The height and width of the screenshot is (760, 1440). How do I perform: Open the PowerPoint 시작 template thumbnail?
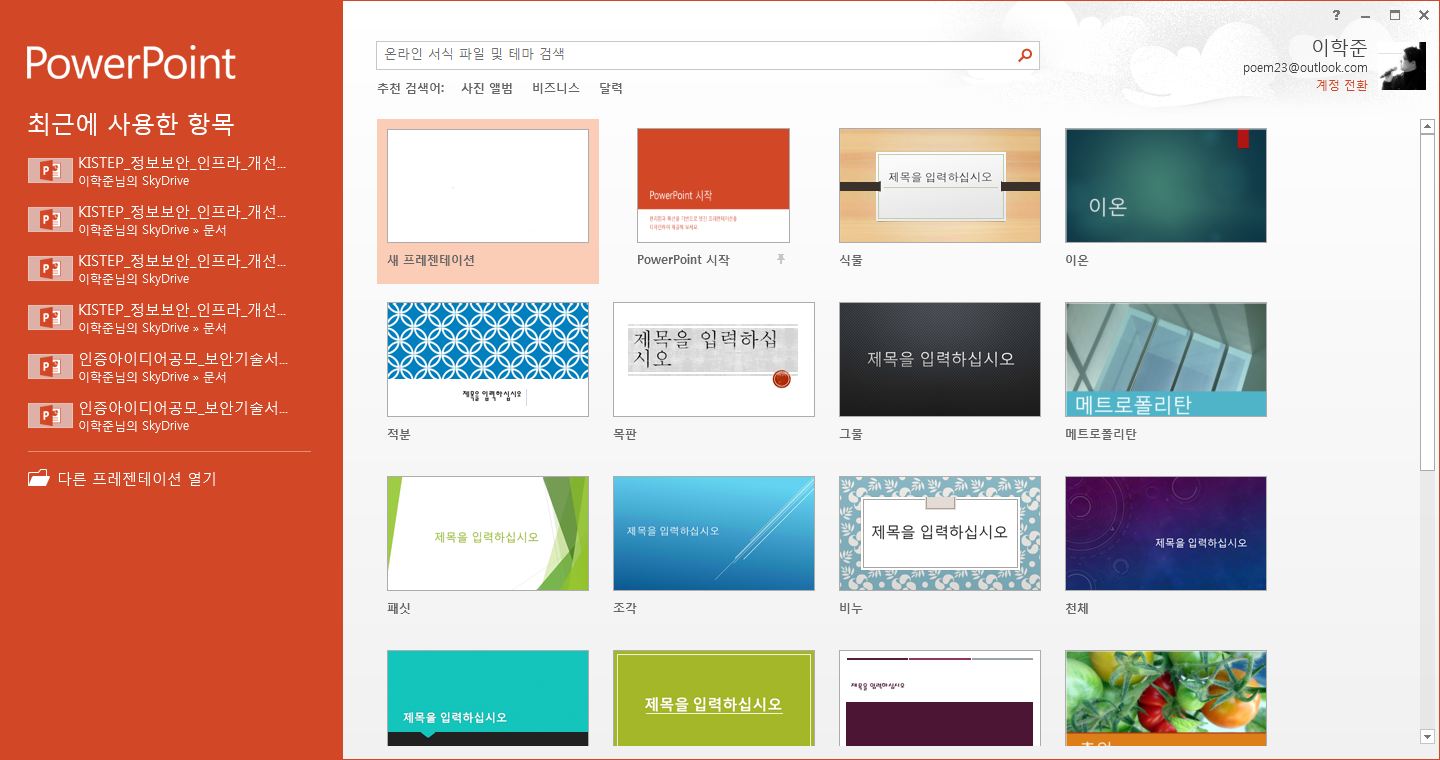(713, 185)
